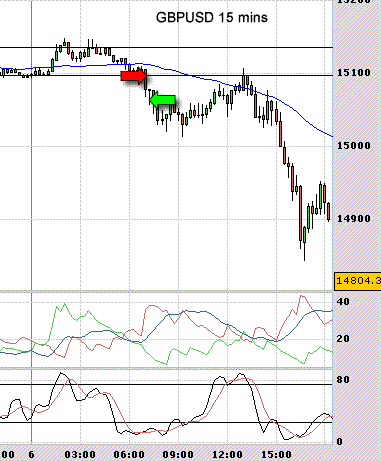Click the yellow 14804.3 current price tag
This screenshot has width=381, height=461.
[358, 281]
